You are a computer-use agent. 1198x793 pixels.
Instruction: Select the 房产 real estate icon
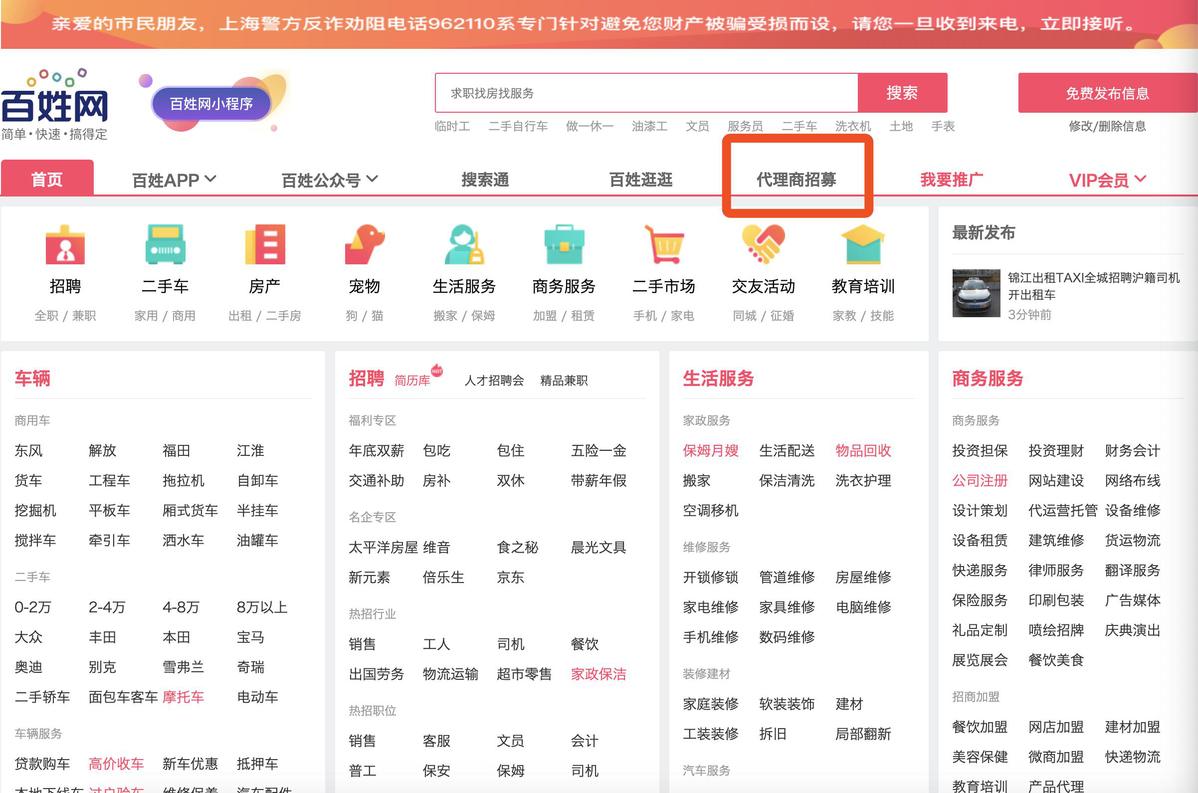[x=265, y=245]
